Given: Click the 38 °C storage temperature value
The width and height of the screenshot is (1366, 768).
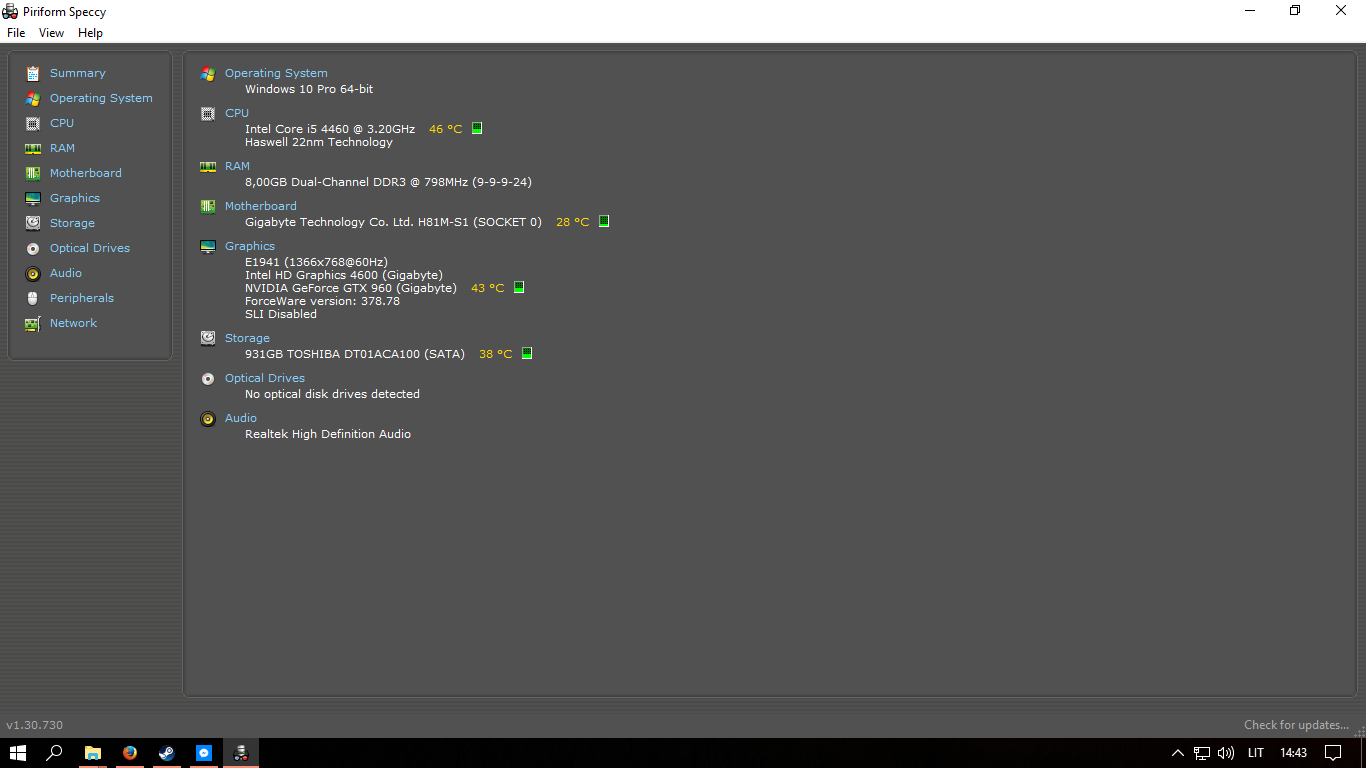Looking at the screenshot, I should click(496, 354).
